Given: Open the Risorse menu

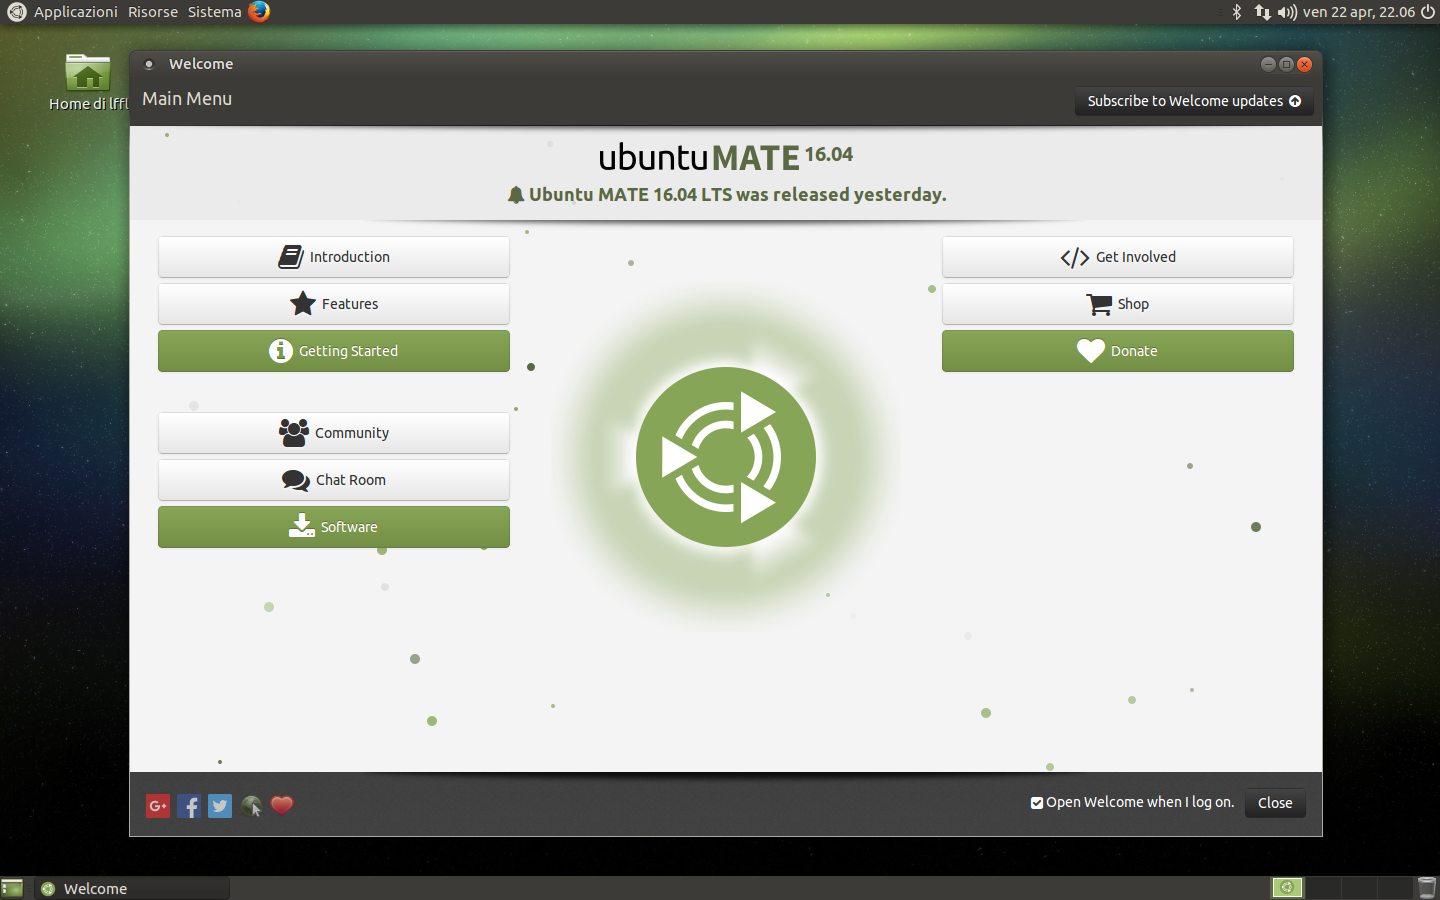Looking at the screenshot, I should [x=153, y=12].
